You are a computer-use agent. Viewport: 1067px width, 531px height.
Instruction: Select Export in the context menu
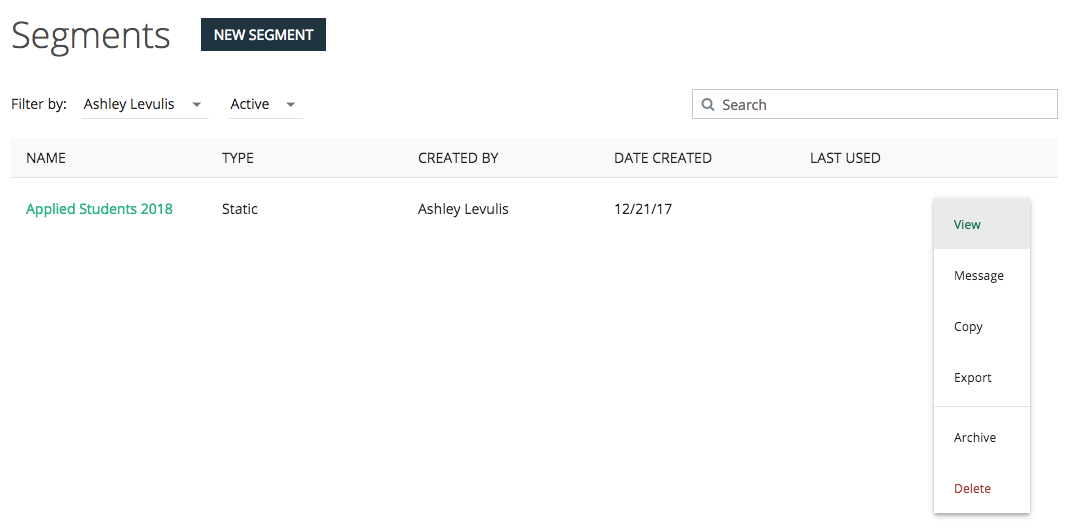click(x=981, y=377)
